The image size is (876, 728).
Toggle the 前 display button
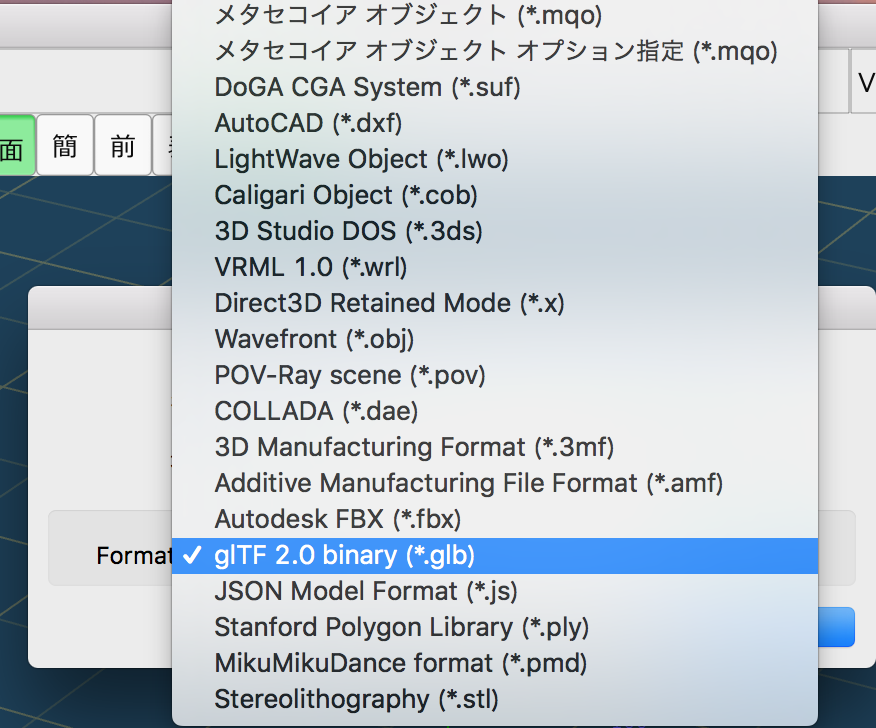point(123,145)
